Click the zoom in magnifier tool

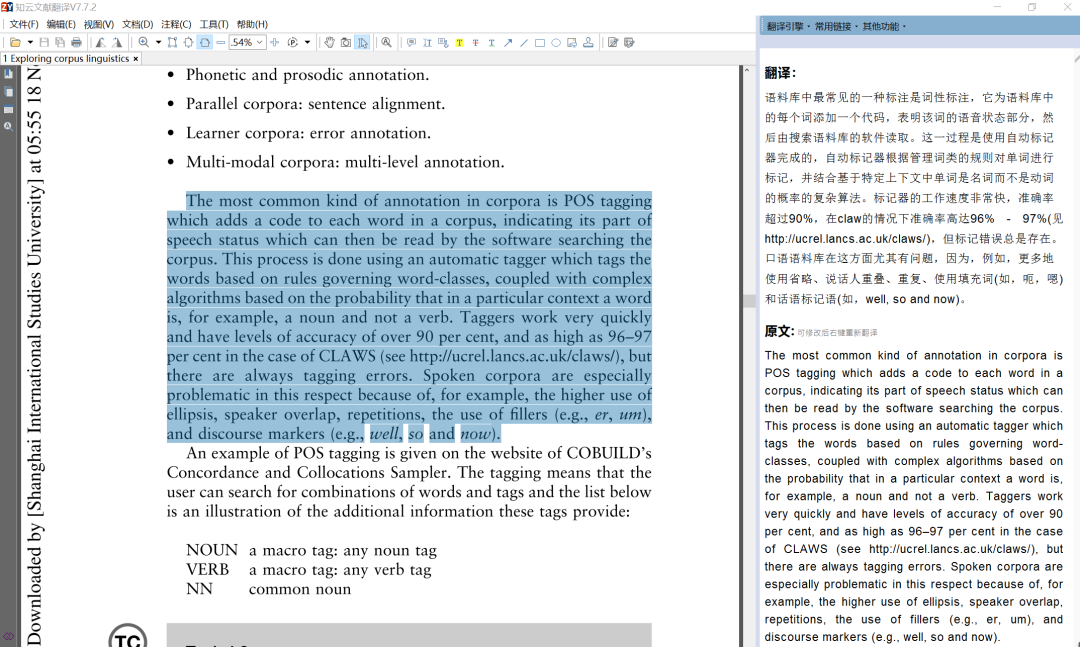click(x=143, y=43)
